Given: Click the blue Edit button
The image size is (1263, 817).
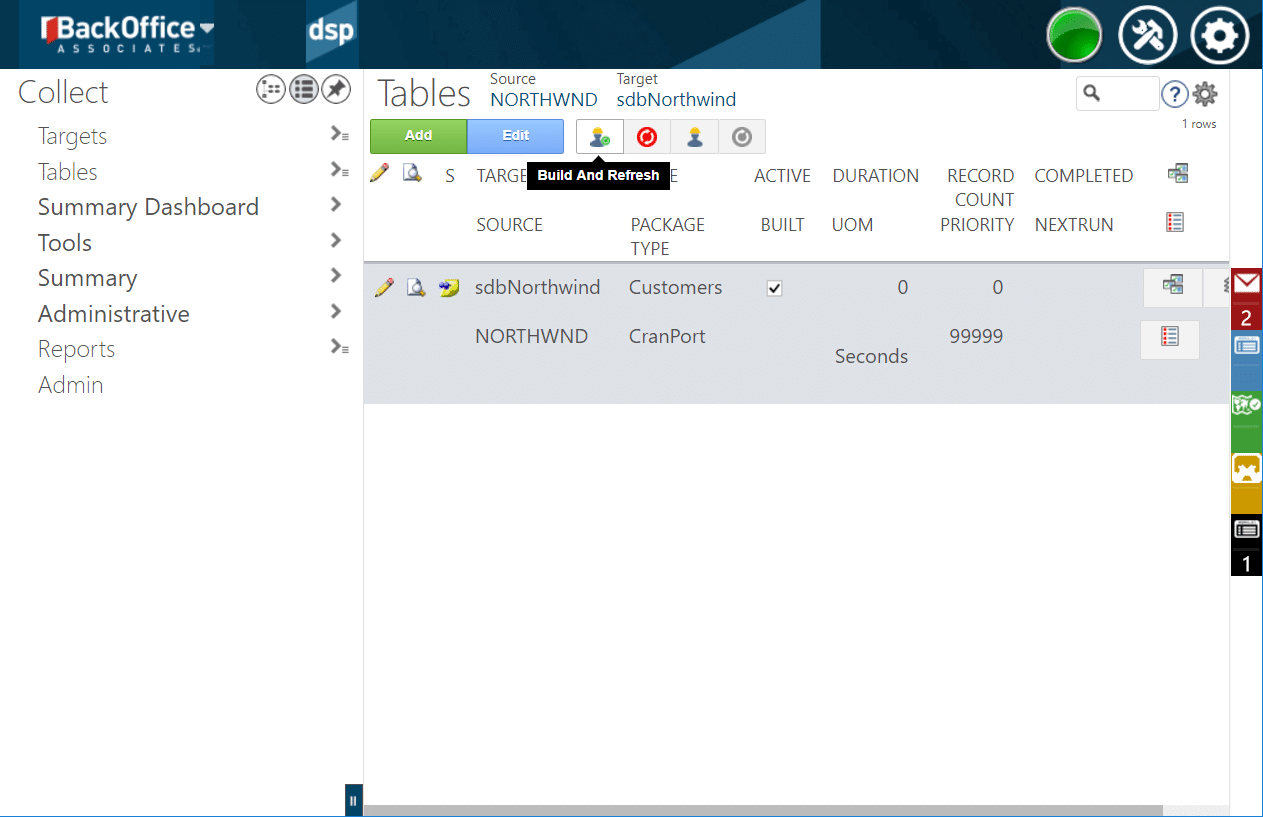Looking at the screenshot, I should (x=515, y=136).
